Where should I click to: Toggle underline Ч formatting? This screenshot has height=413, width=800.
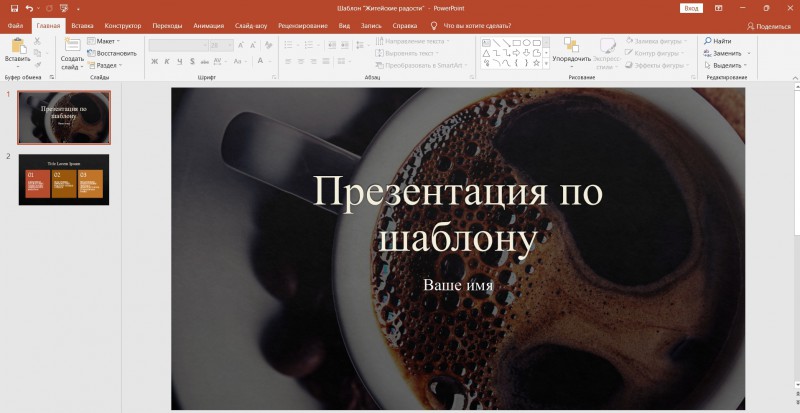(180, 61)
